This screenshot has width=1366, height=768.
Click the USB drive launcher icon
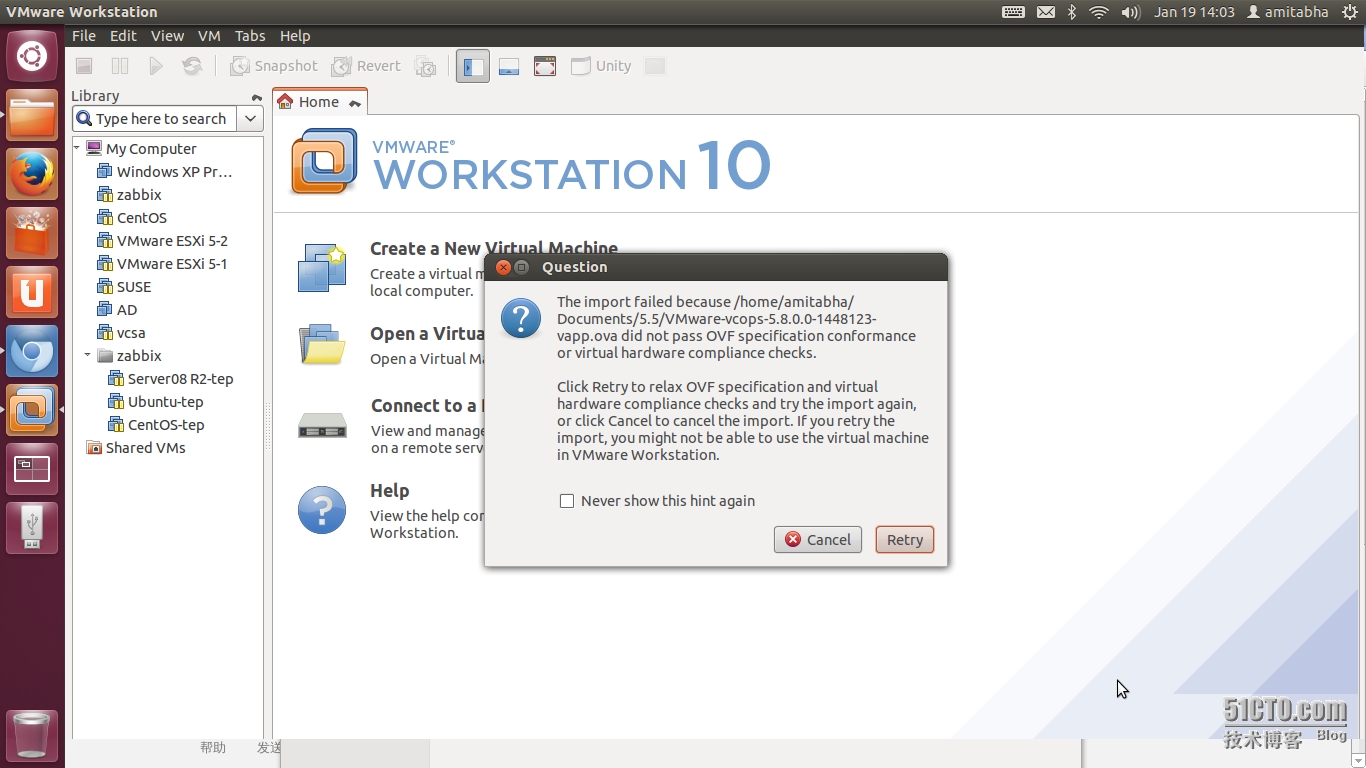tap(32, 528)
